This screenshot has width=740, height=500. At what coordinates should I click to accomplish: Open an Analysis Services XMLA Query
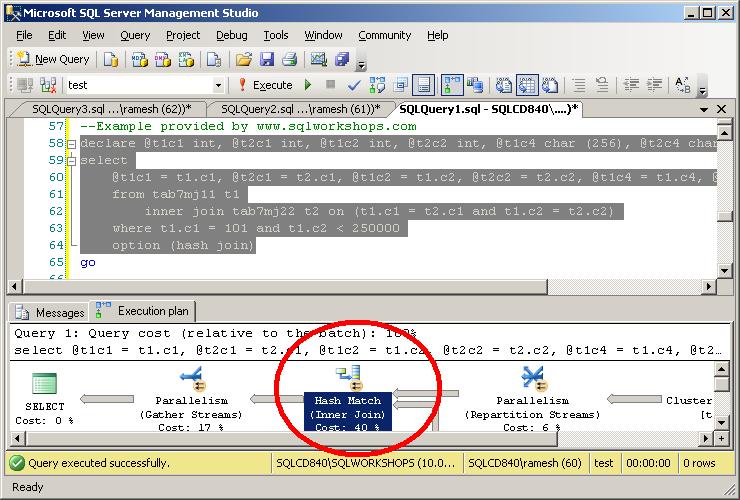coord(186,59)
